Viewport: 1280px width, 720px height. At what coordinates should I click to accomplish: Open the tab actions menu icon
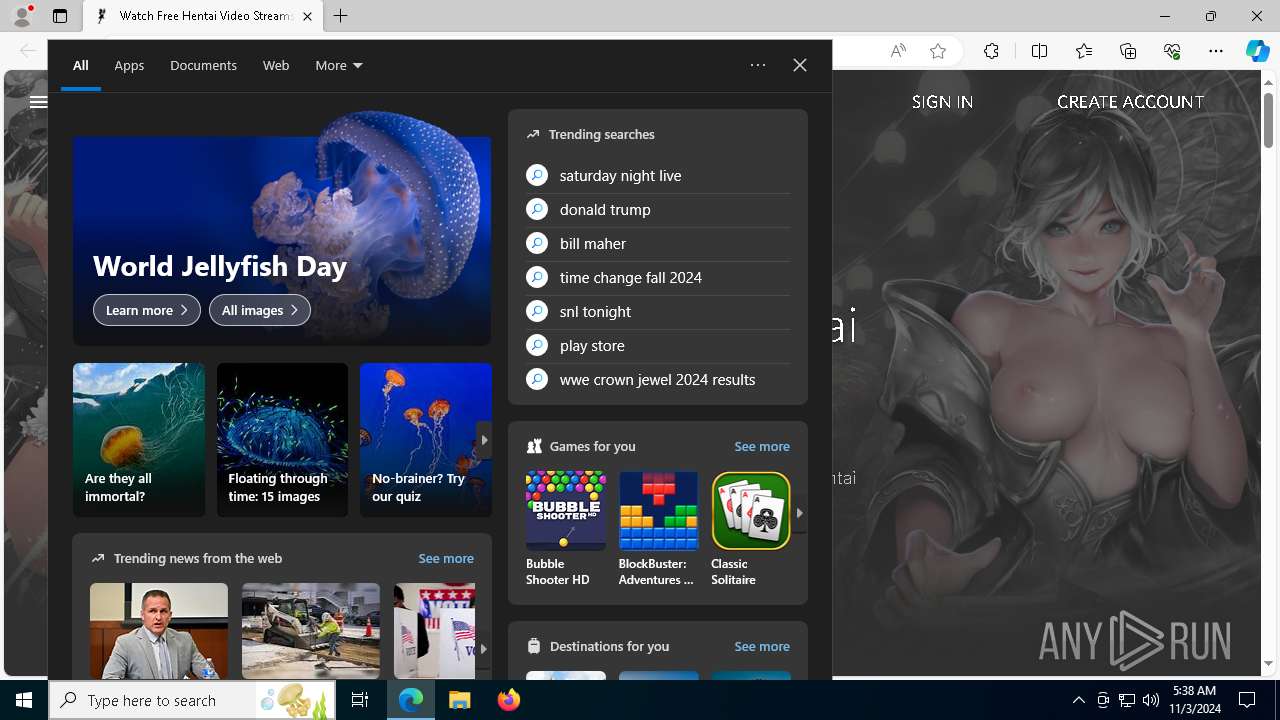pos(60,16)
